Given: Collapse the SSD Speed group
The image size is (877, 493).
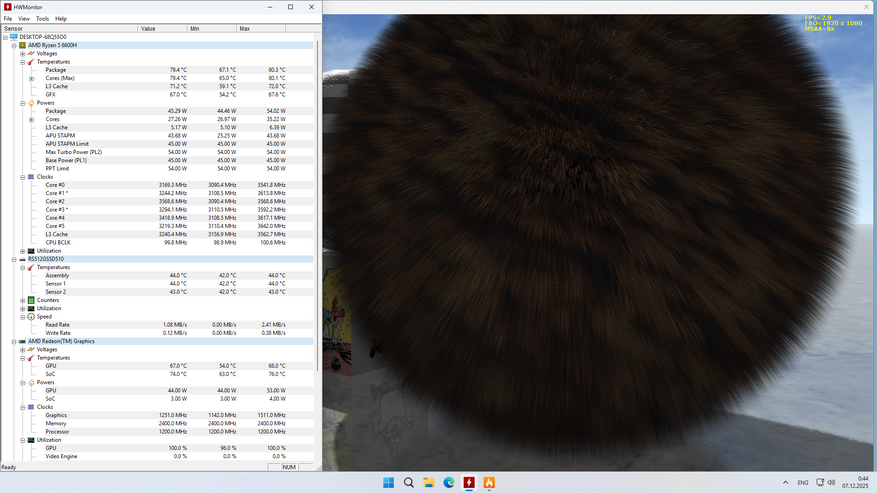Looking at the screenshot, I should tap(23, 317).
